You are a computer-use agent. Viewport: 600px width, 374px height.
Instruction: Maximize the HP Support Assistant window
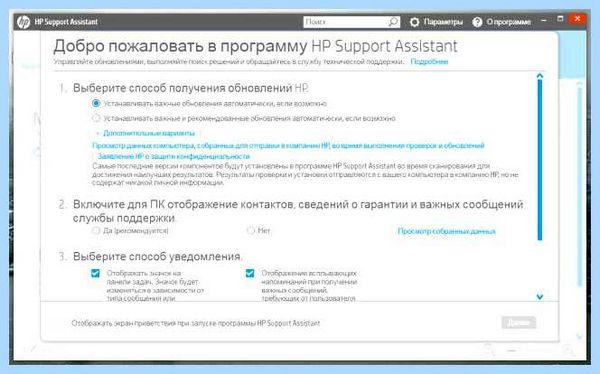pyautogui.click(x=560, y=19)
